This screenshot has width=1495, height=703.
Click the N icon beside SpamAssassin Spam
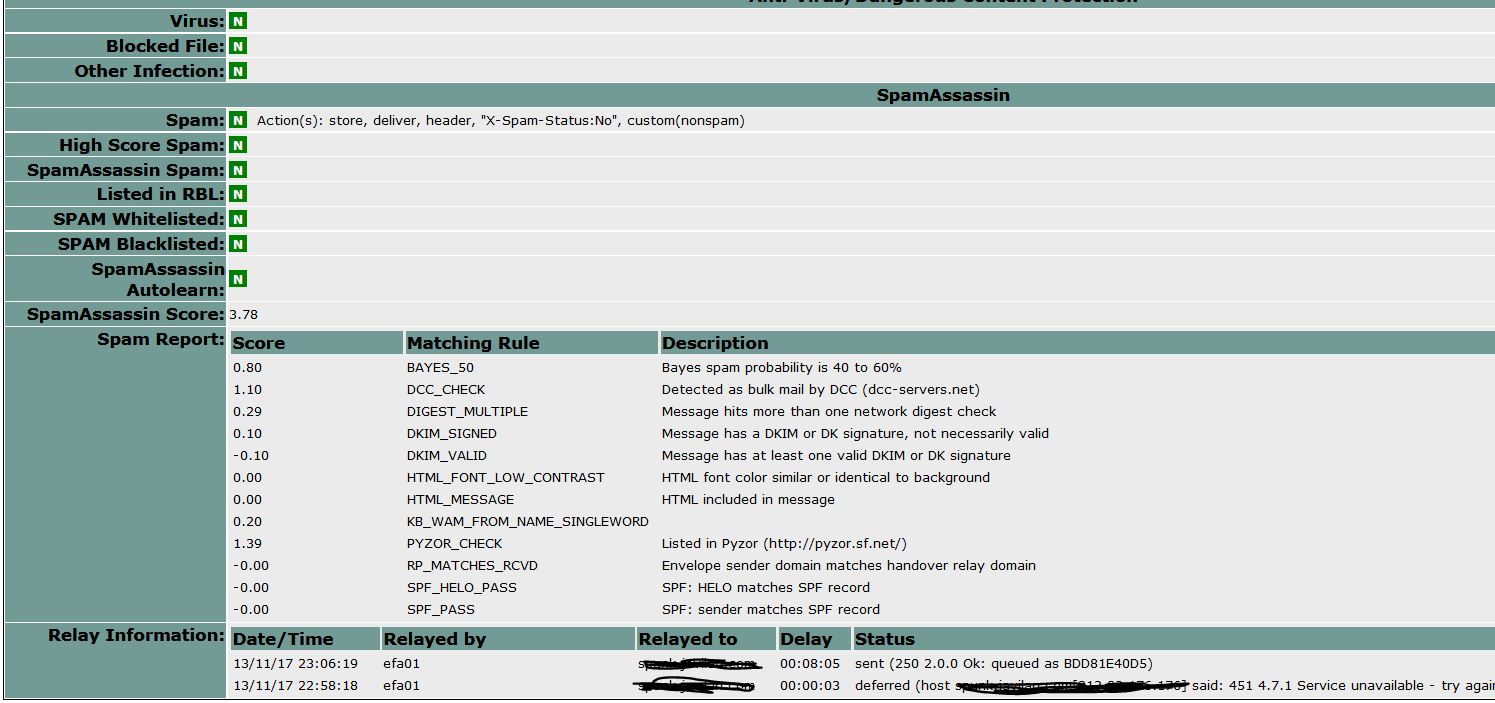(237, 170)
